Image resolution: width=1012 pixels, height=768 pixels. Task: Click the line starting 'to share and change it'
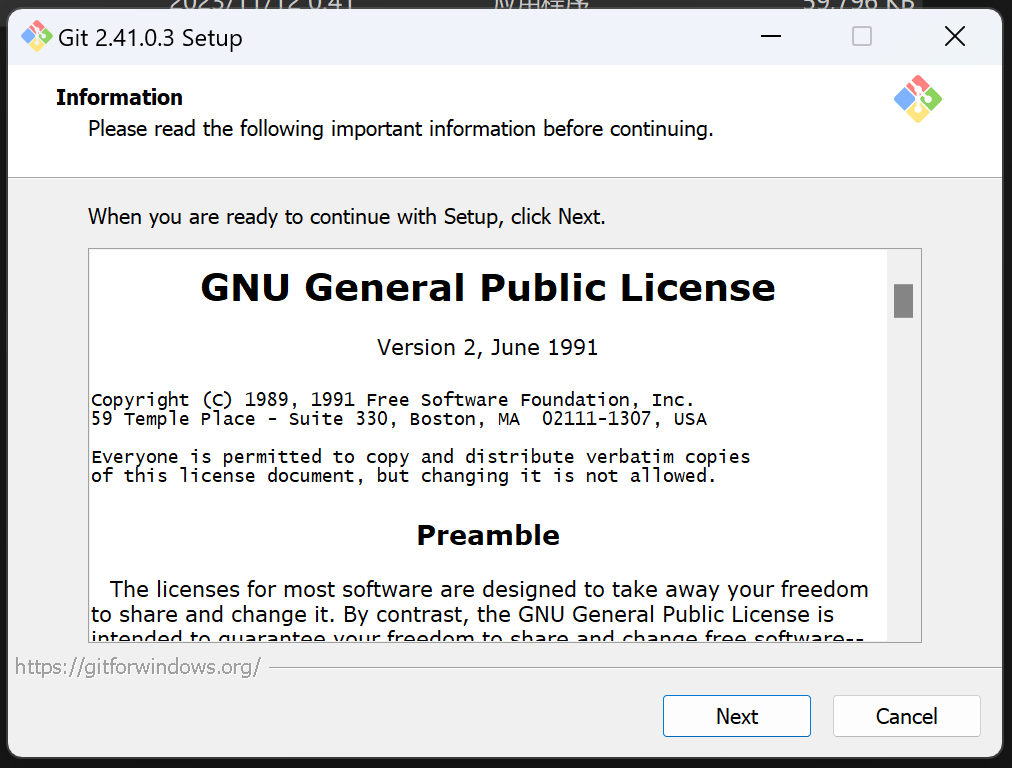462,614
